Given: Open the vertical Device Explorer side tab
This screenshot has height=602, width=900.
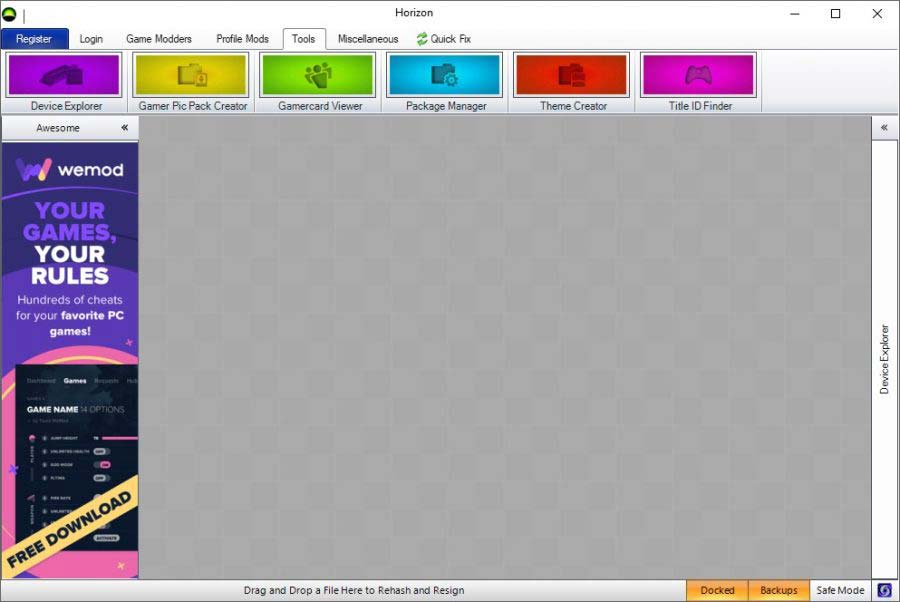Looking at the screenshot, I should coord(884,358).
